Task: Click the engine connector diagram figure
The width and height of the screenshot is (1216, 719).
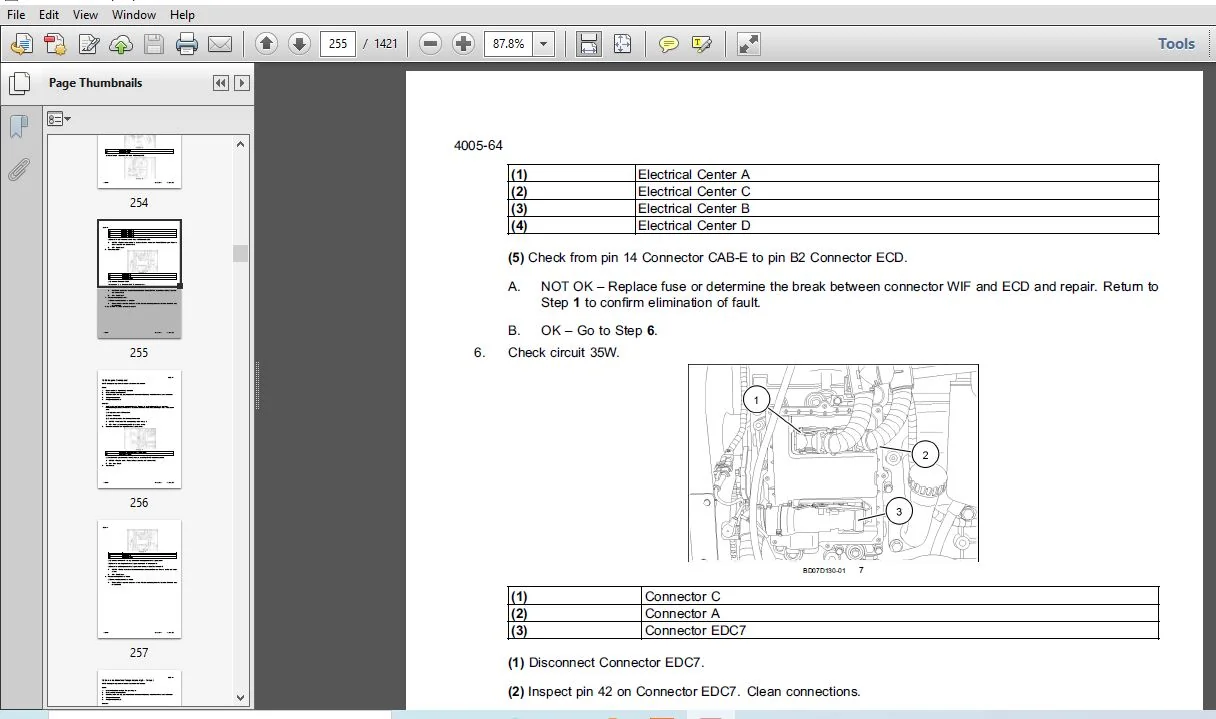Action: (x=833, y=463)
